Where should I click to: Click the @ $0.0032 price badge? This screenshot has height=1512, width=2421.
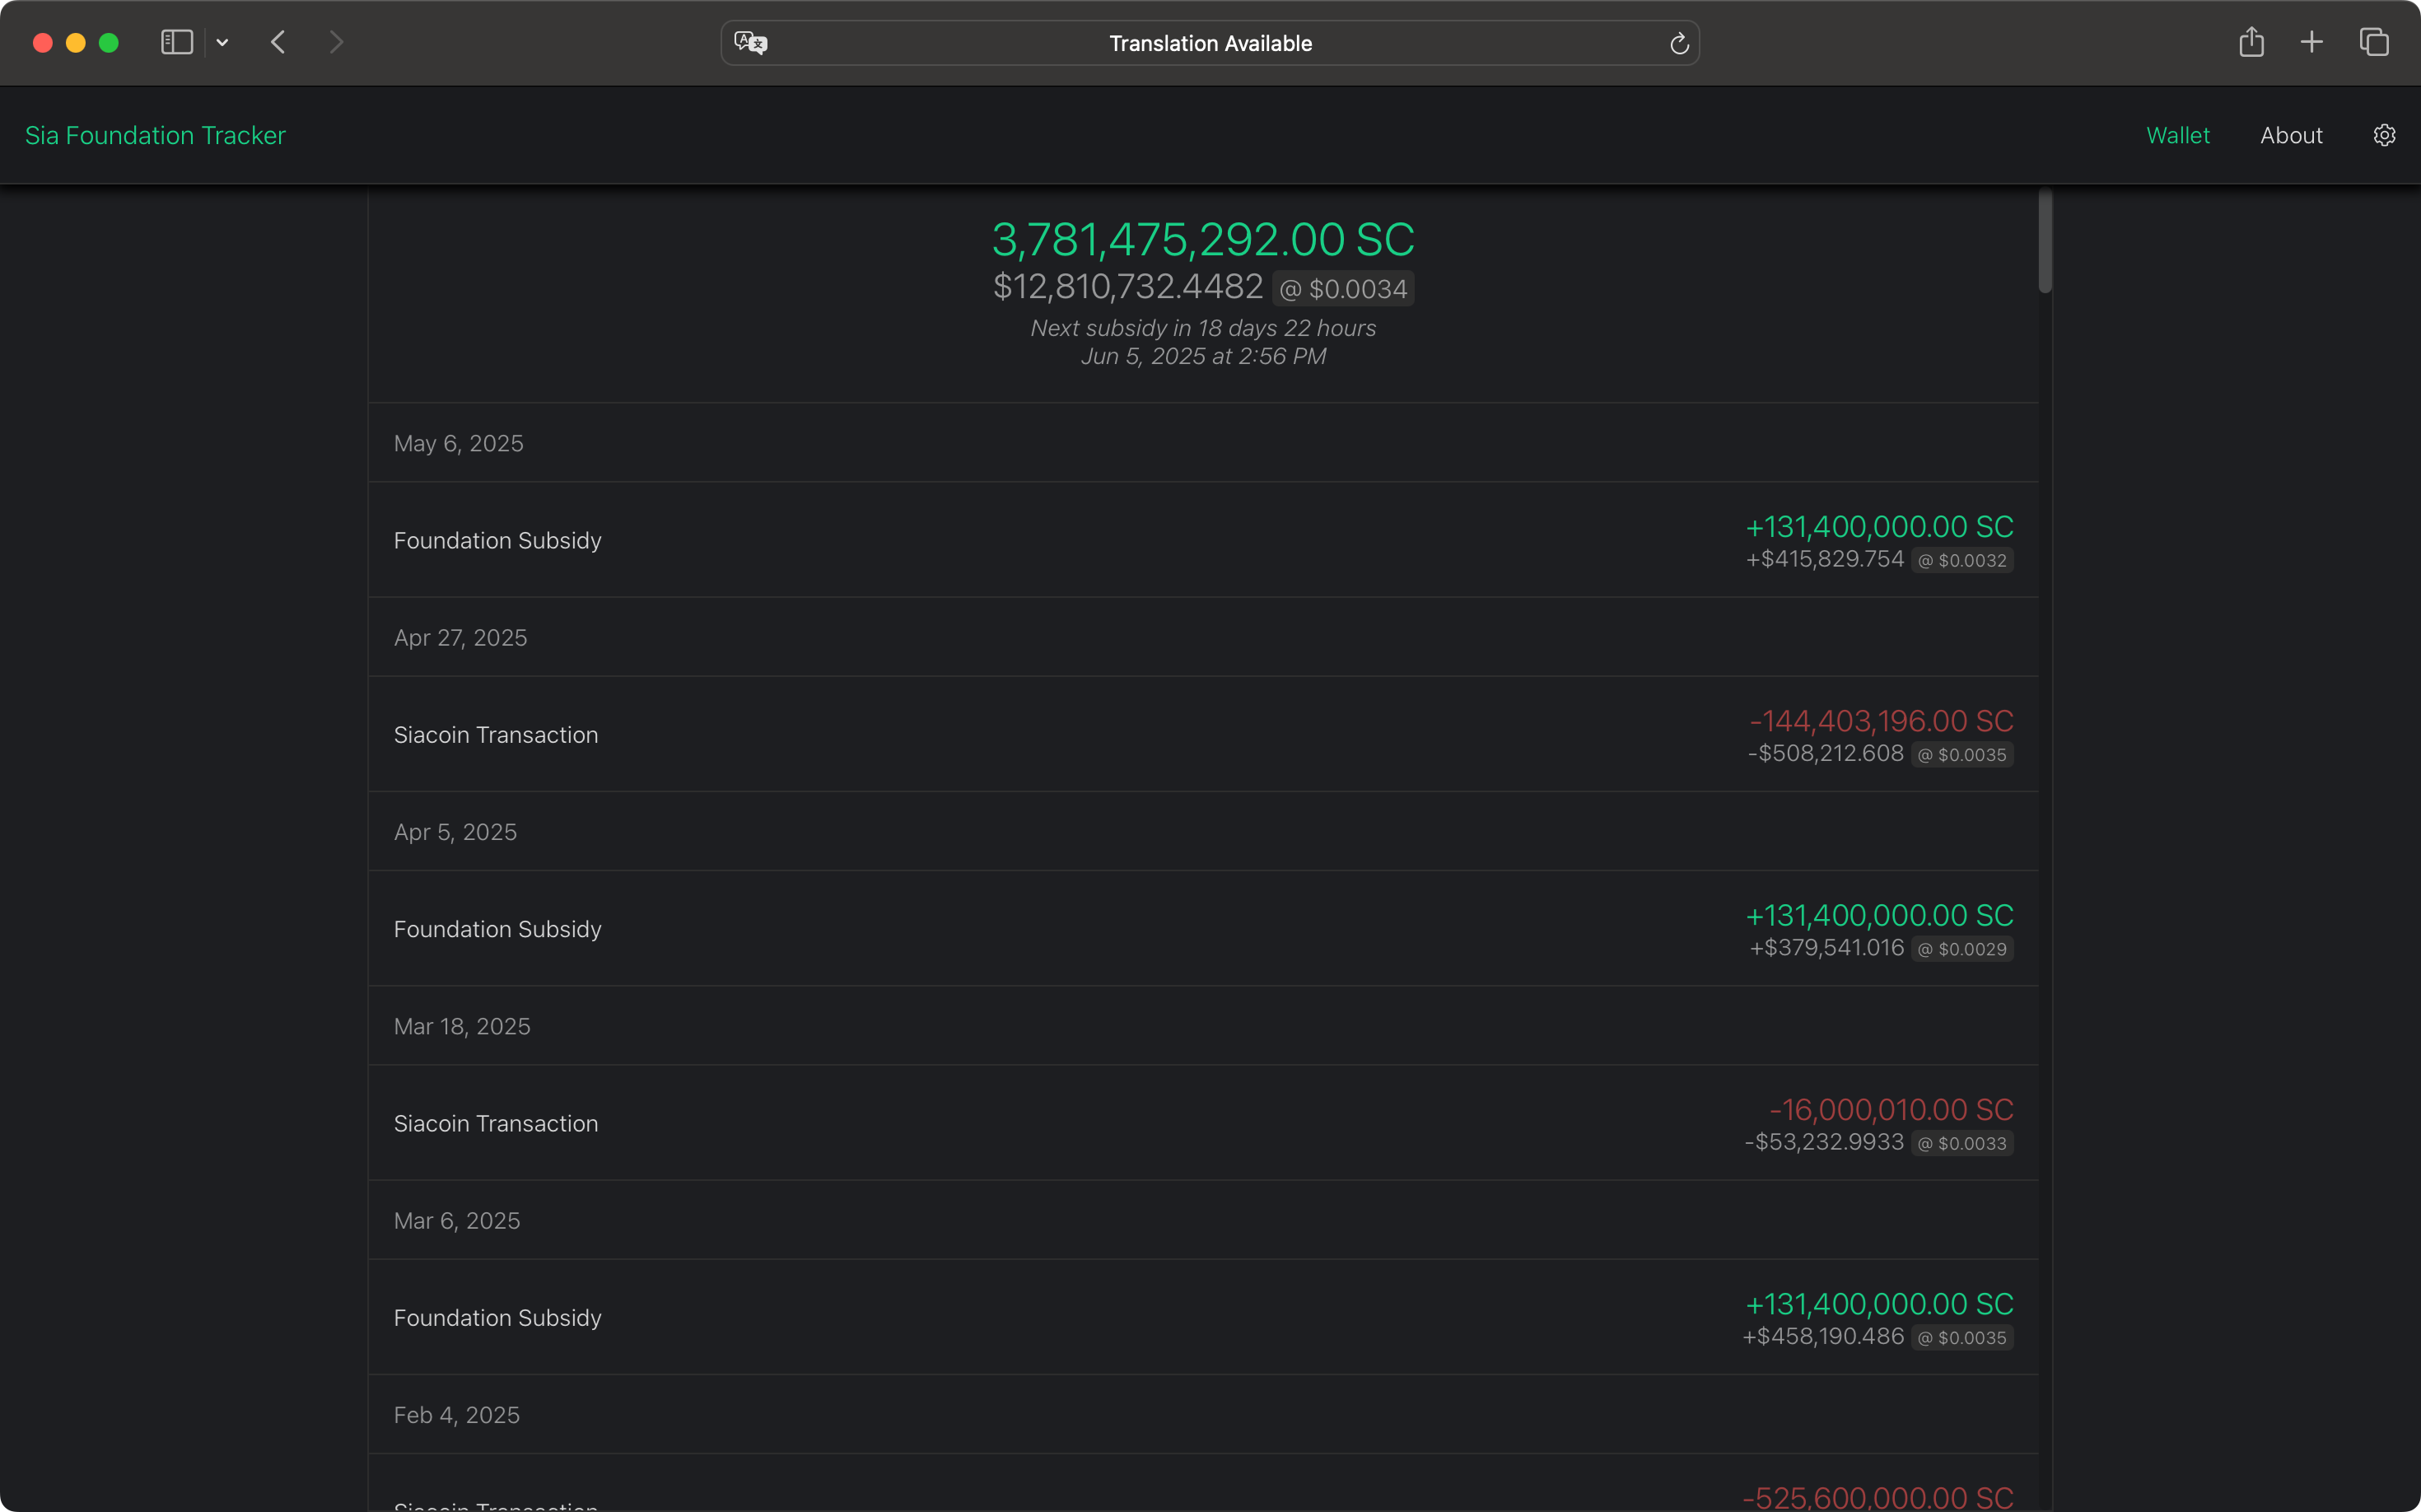coord(1962,560)
